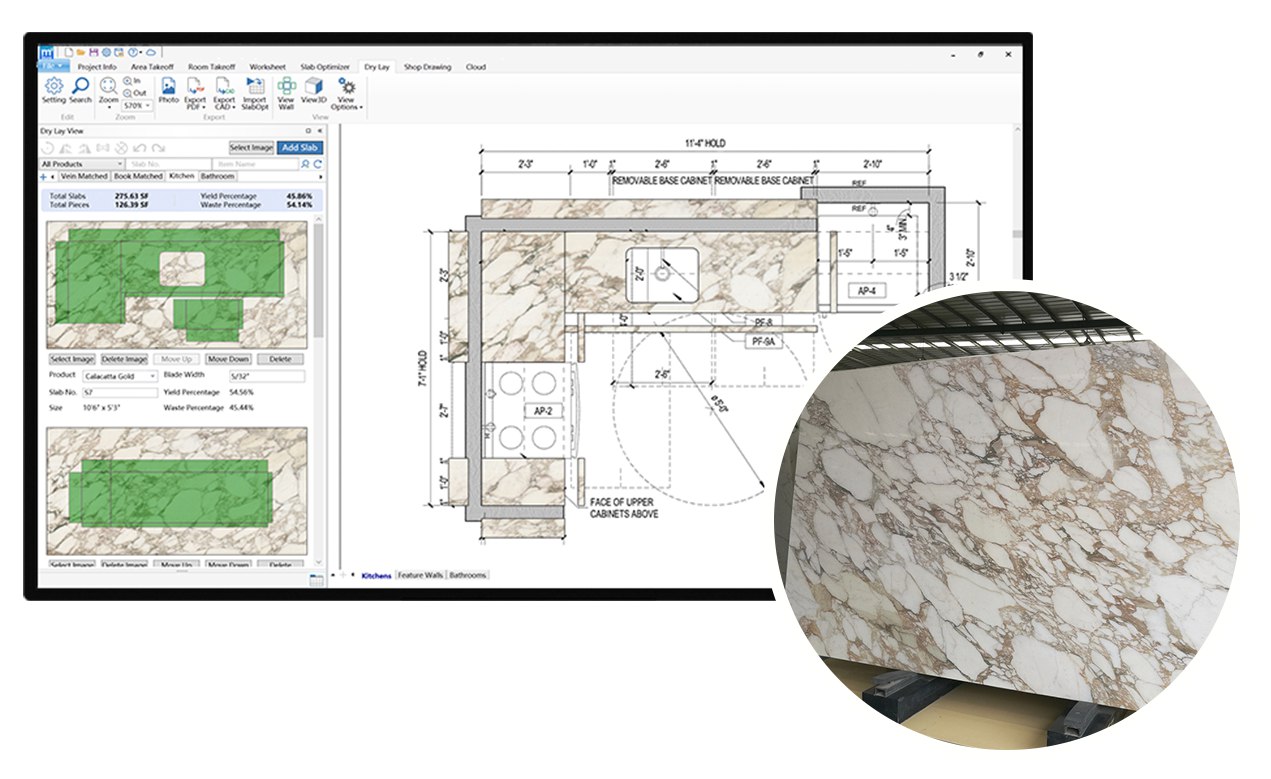Pin the Dry Lay View panel
Screen dimensions: 1271x779
(308, 130)
